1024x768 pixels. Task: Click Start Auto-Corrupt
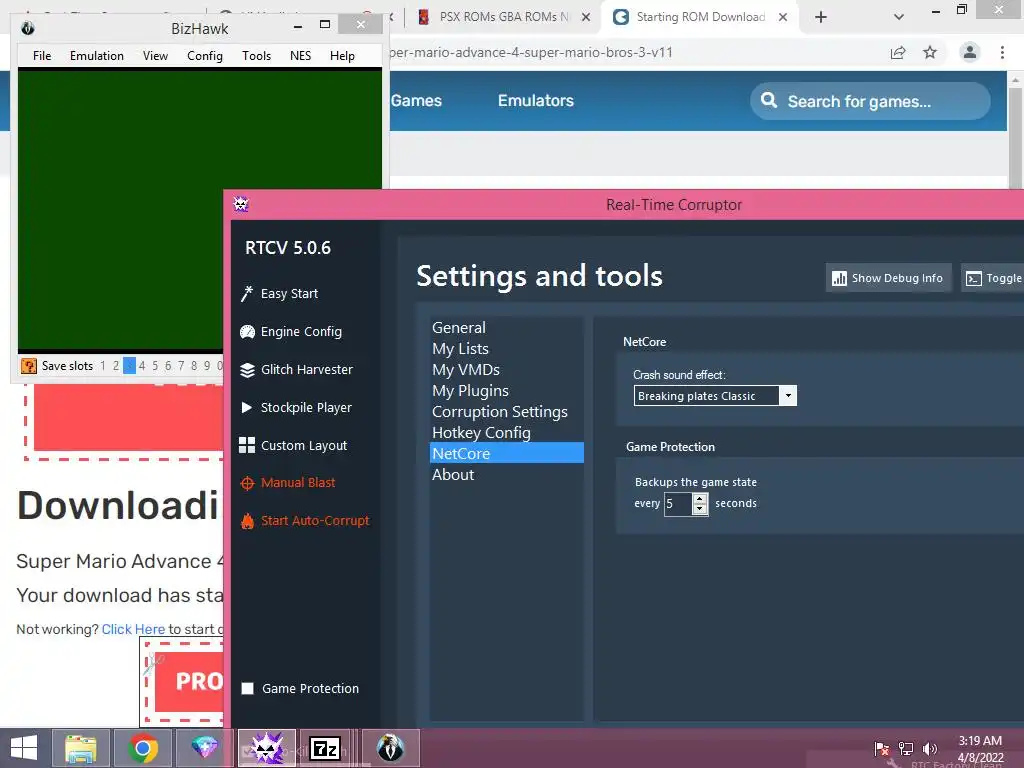[305, 520]
